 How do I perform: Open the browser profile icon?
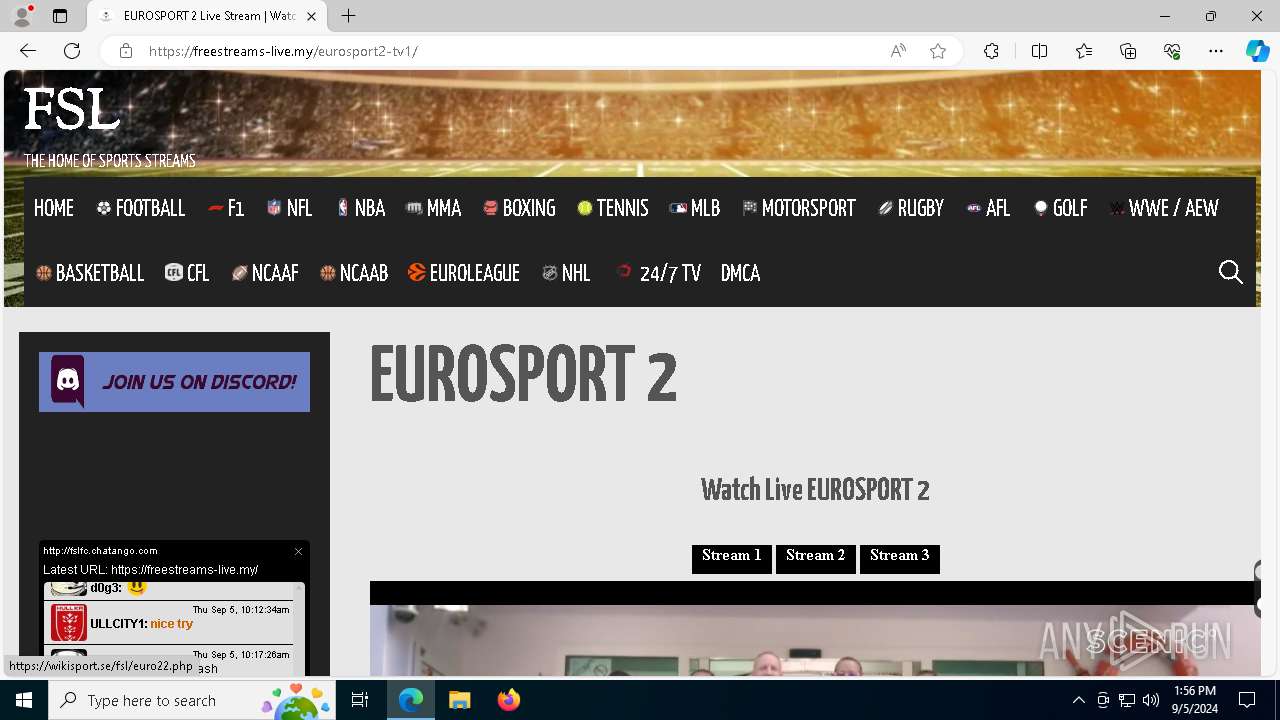(x=22, y=16)
